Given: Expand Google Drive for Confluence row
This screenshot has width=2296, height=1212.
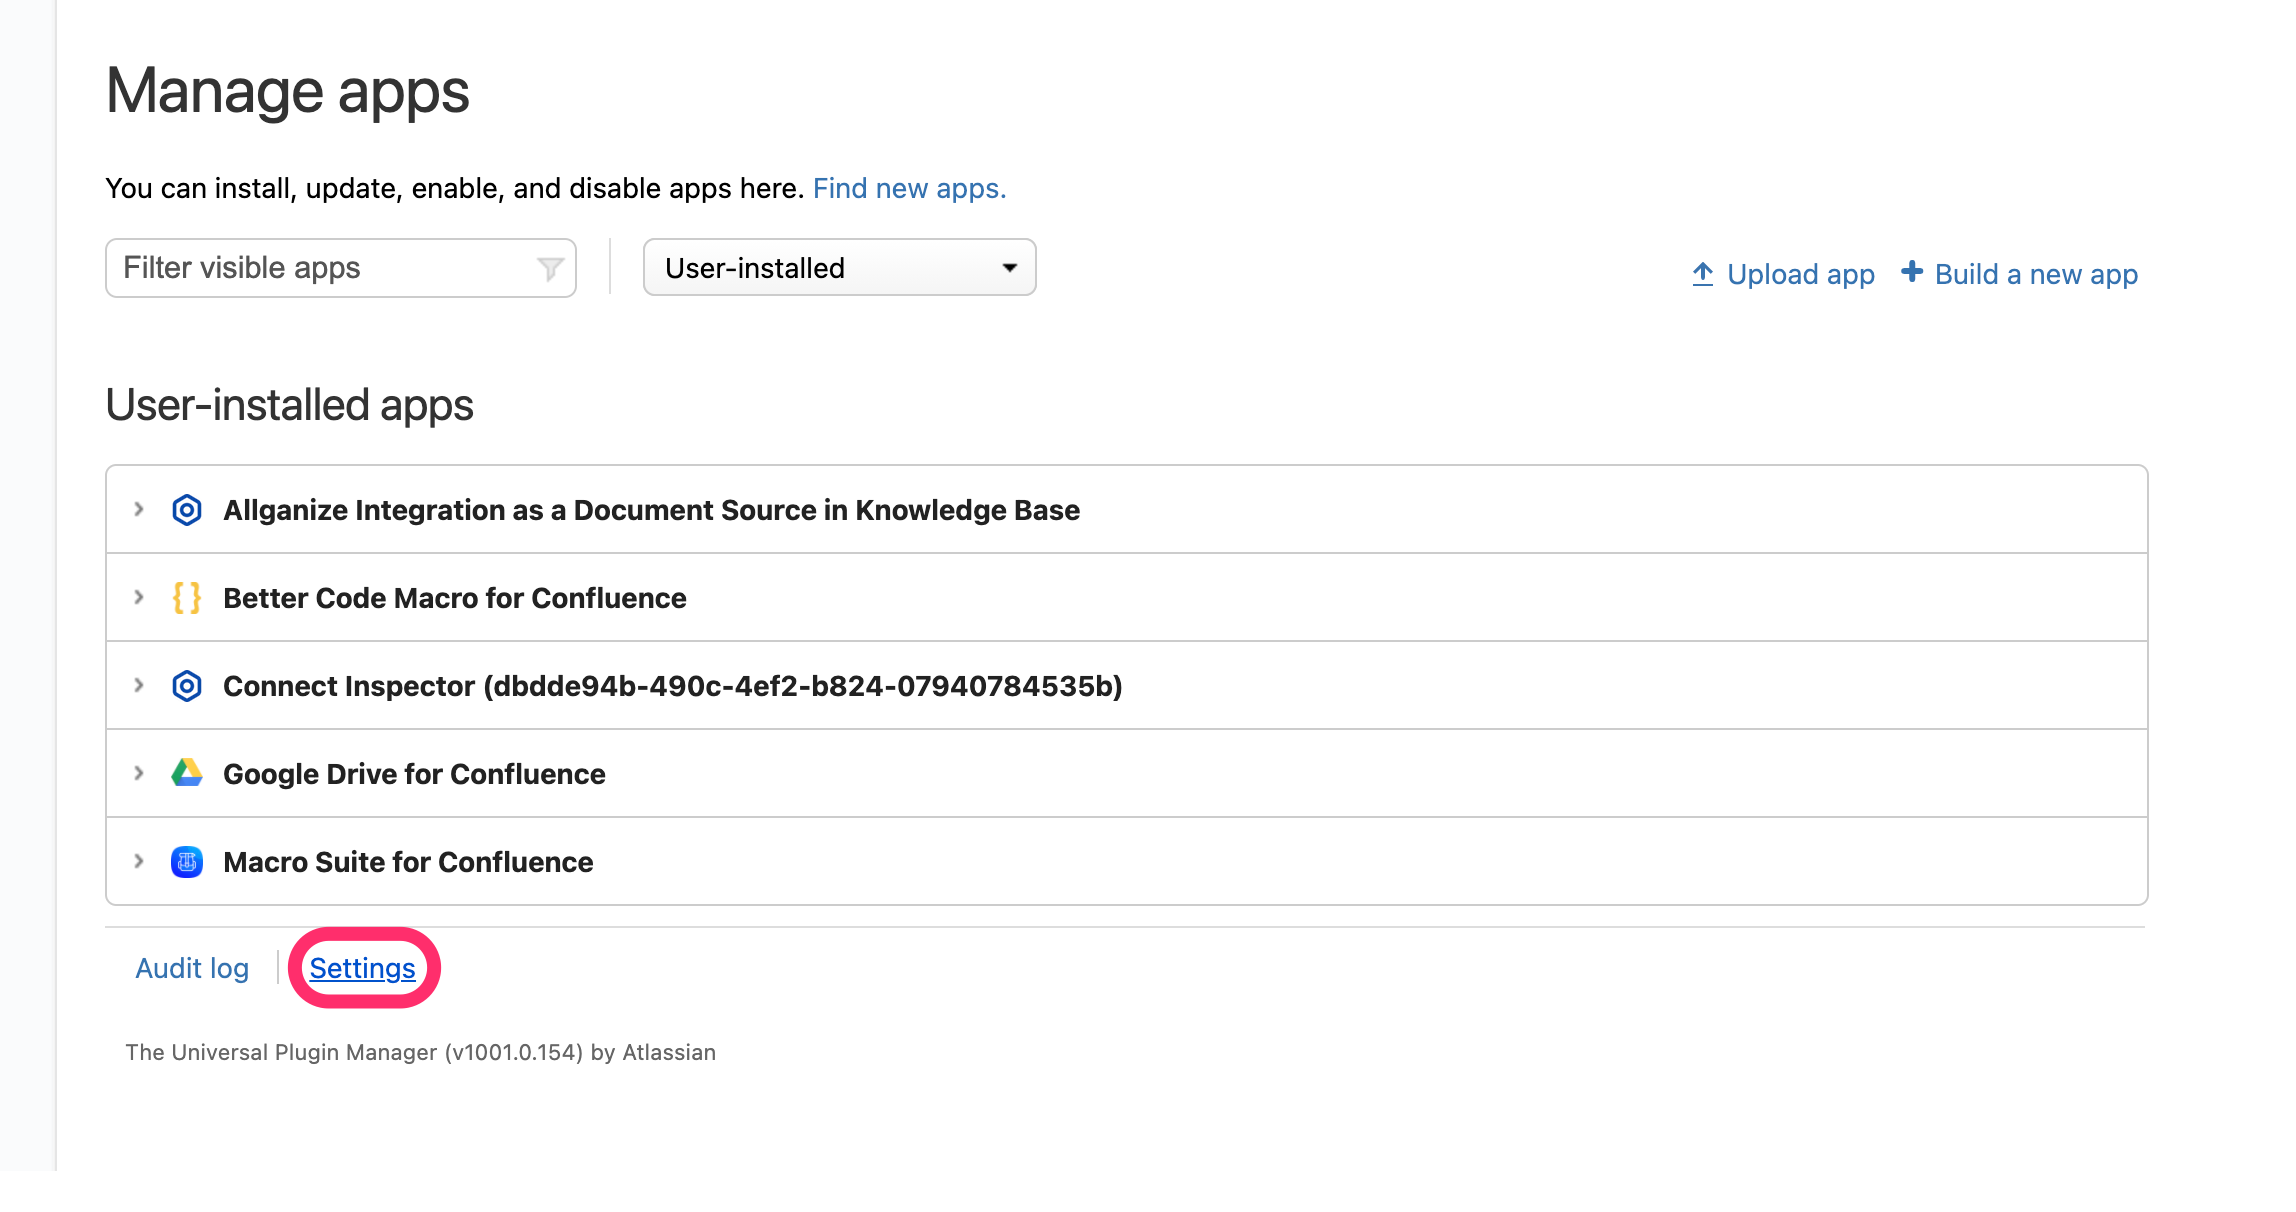Looking at the screenshot, I should click(x=139, y=773).
